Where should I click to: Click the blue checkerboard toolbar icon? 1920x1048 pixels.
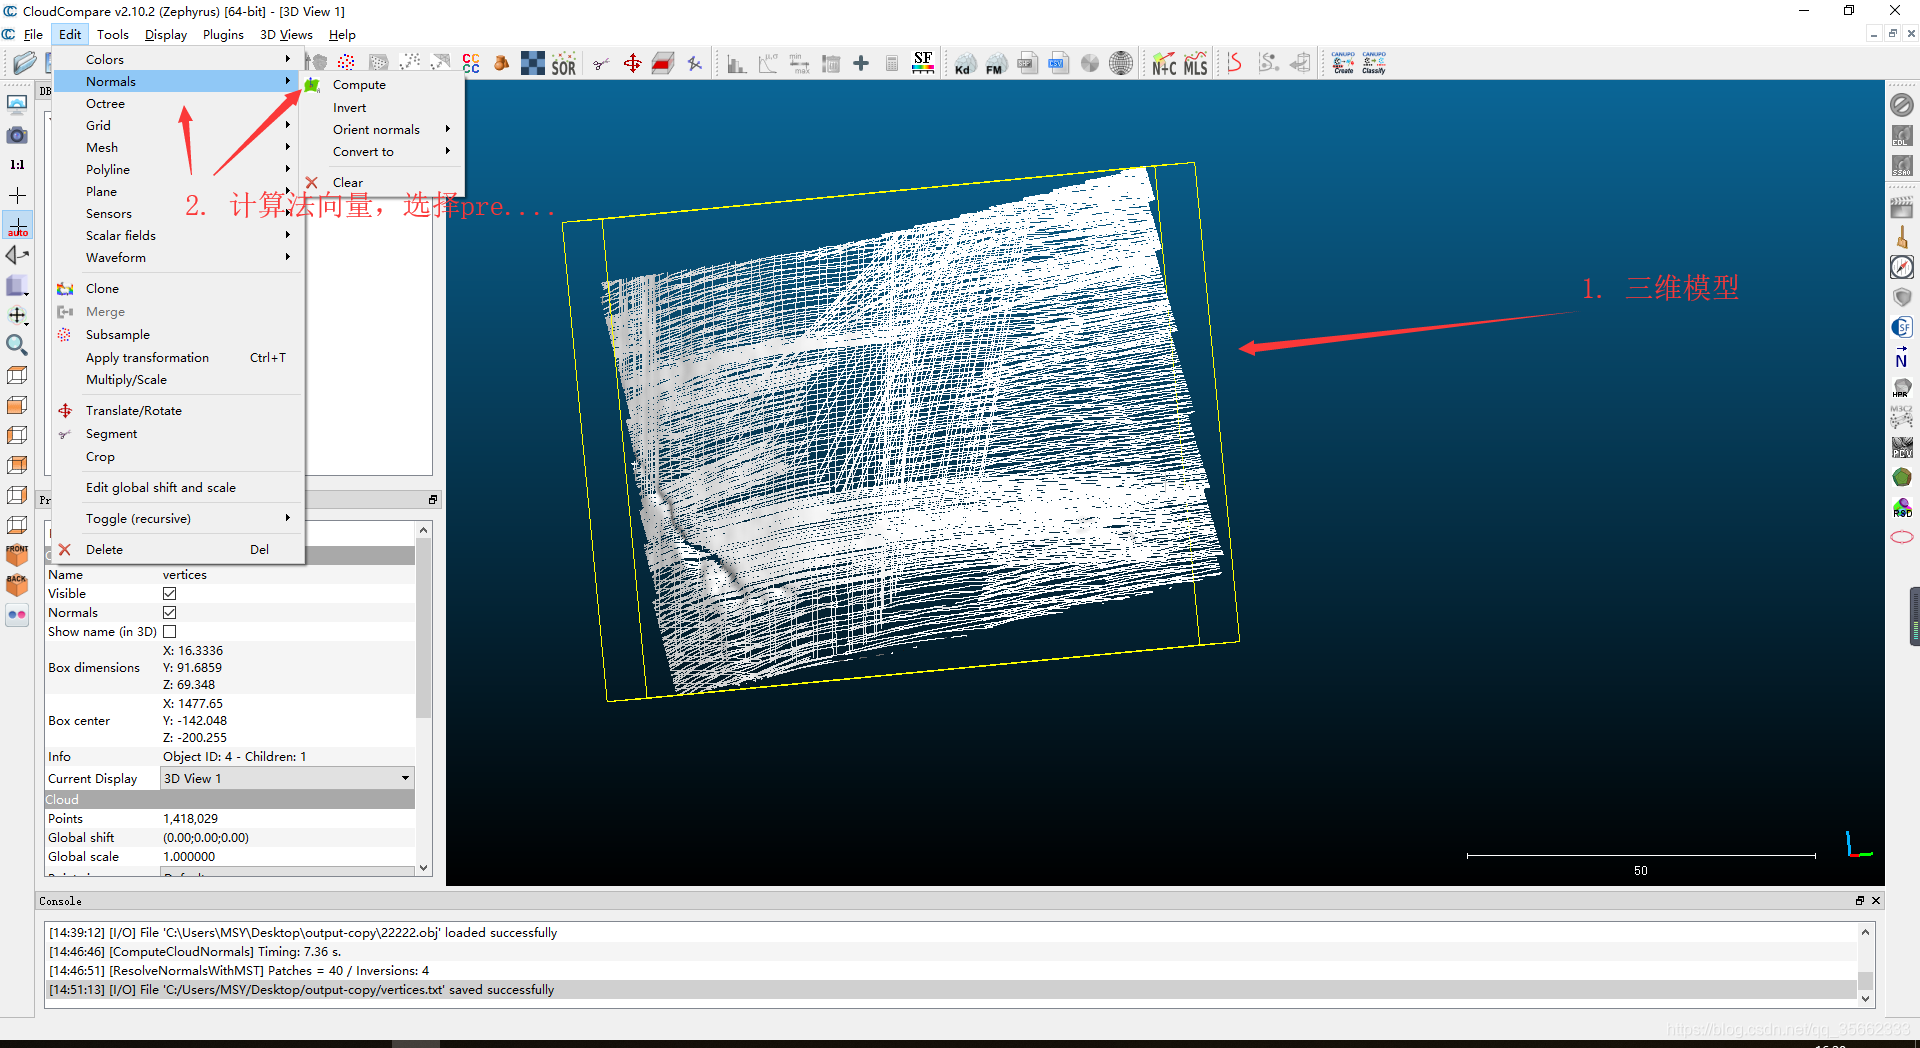coord(533,64)
